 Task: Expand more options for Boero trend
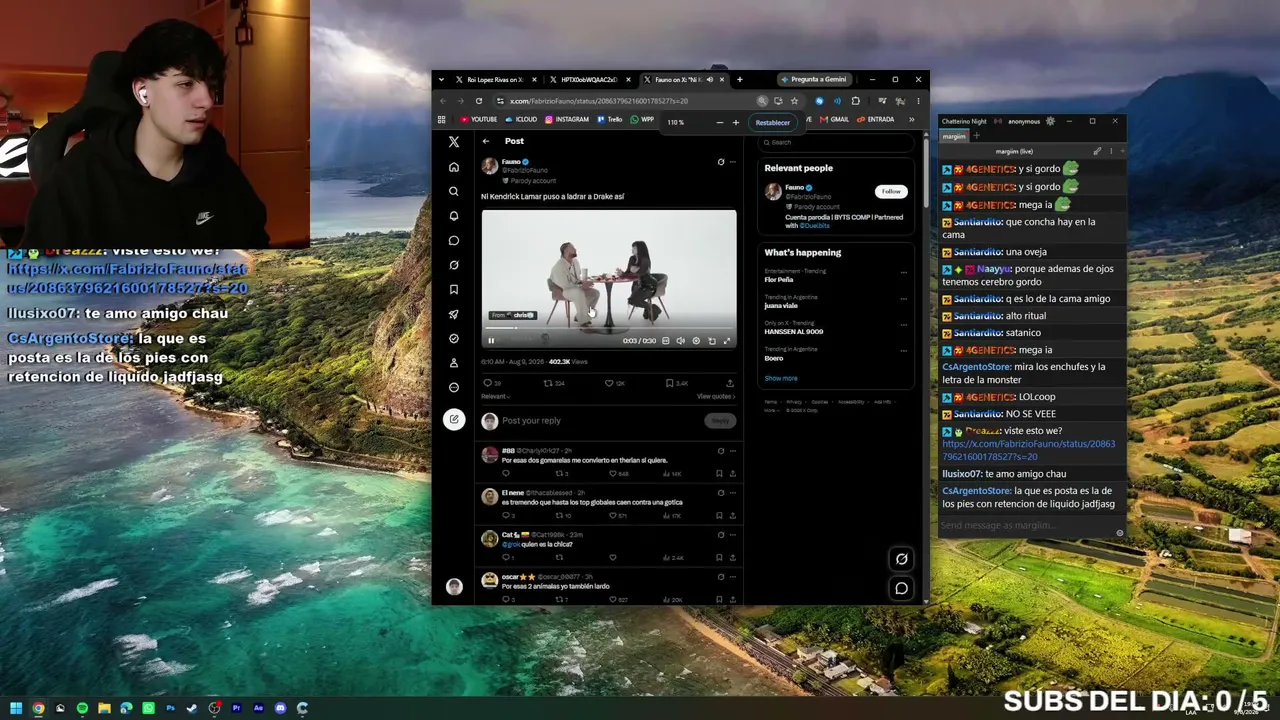(x=903, y=351)
